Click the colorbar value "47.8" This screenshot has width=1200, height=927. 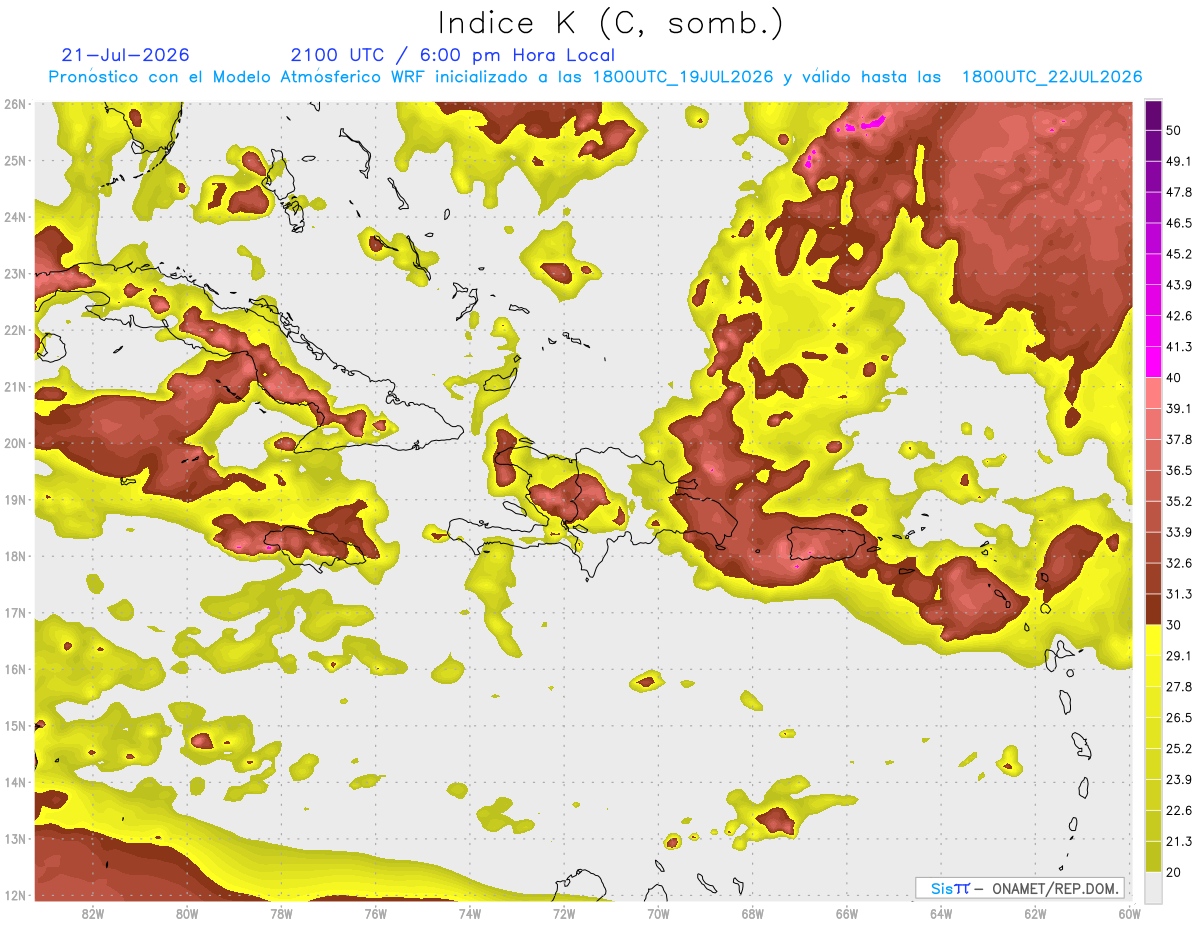pos(1179,192)
